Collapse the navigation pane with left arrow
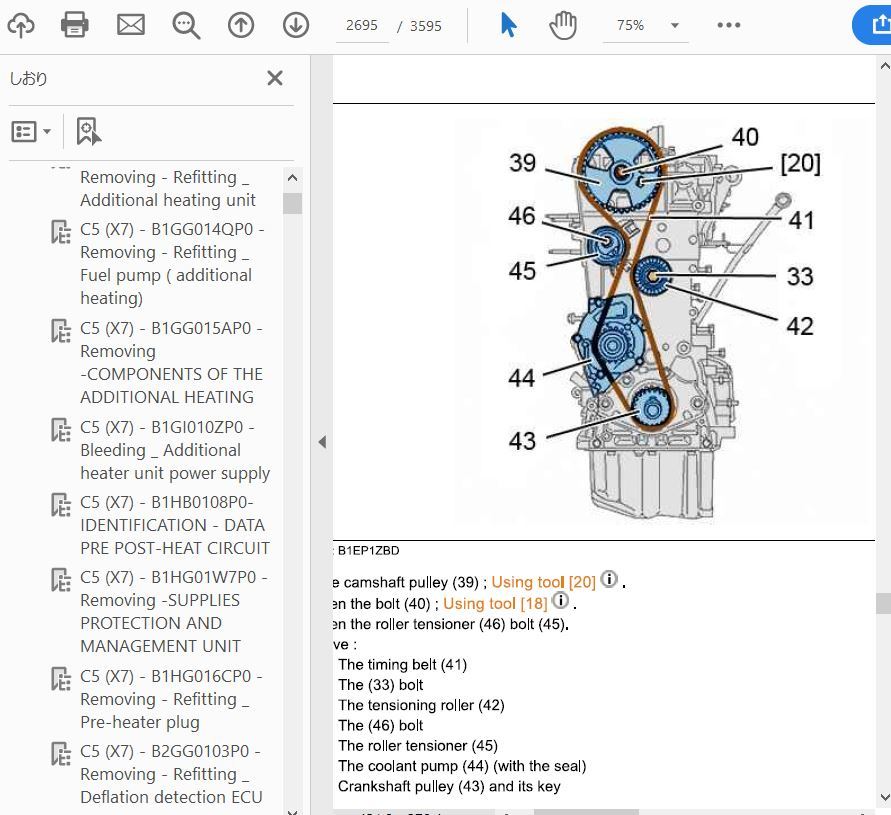 tap(322, 442)
